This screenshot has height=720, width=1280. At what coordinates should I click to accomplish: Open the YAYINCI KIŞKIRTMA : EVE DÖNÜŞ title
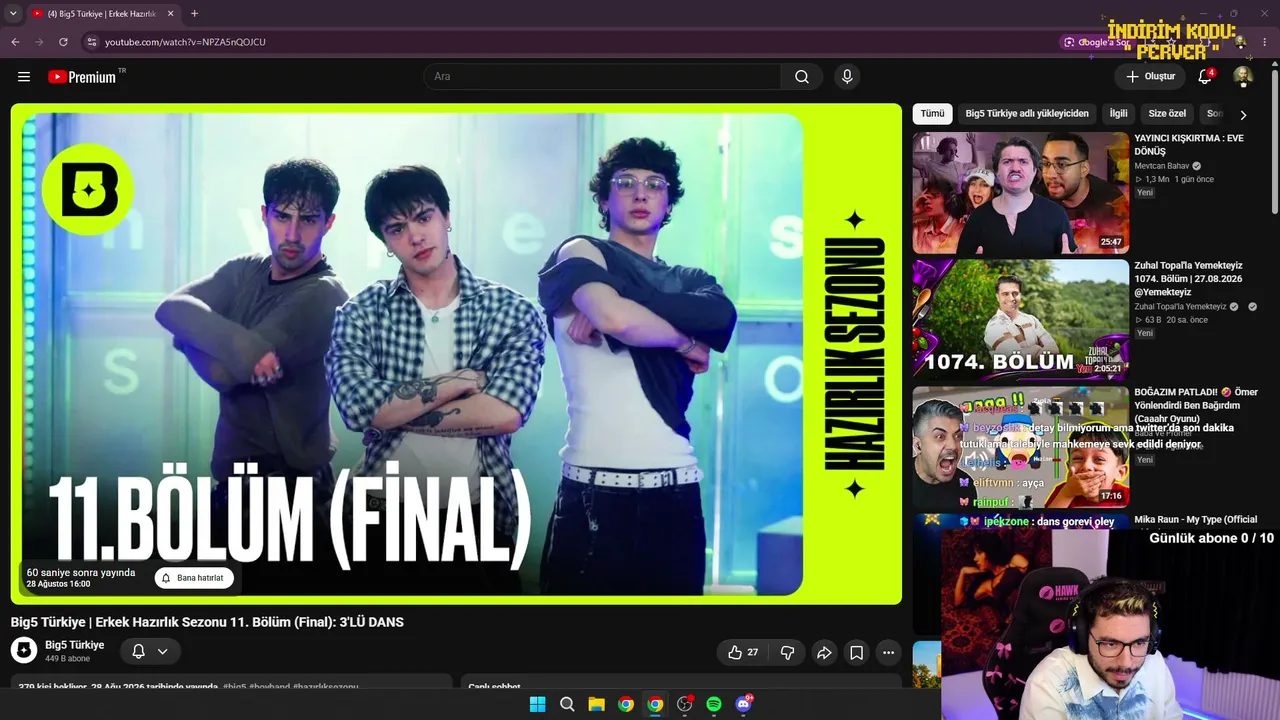coord(1189,145)
